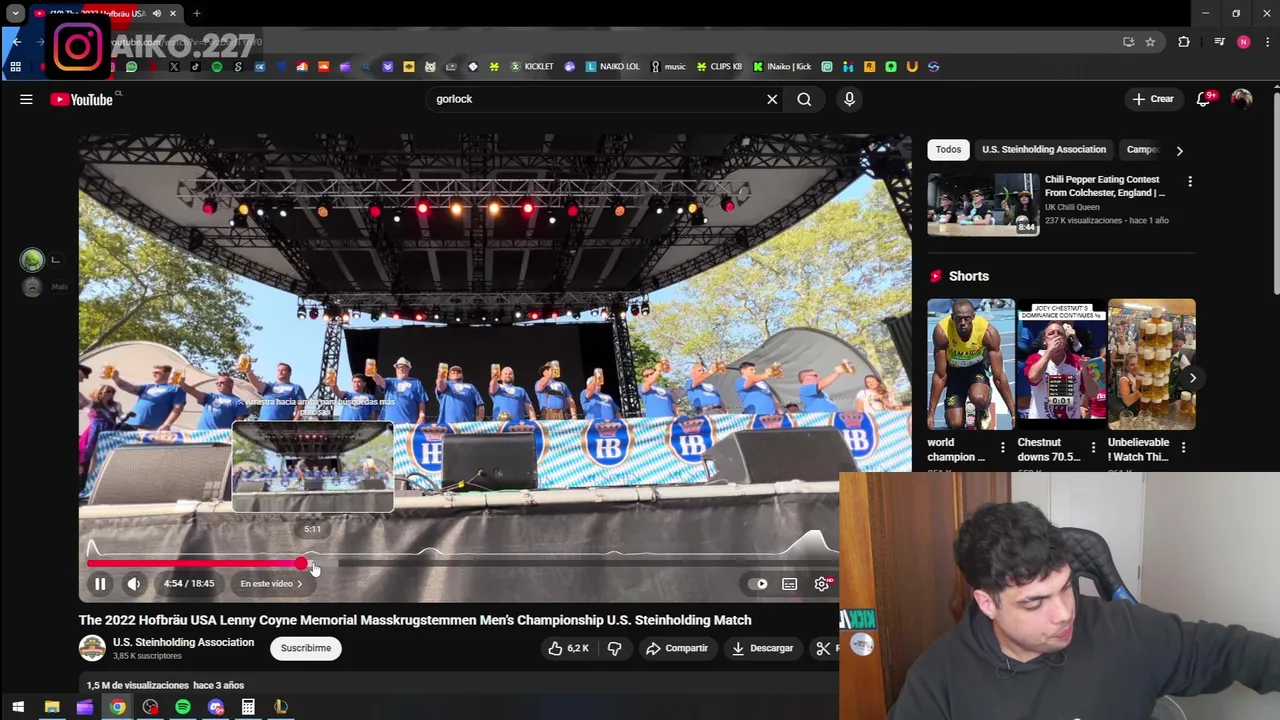Image resolution: width=1280 pixels, height=720 pixels.
Task: Click the clip scissors button
Action: pos(824,648)
